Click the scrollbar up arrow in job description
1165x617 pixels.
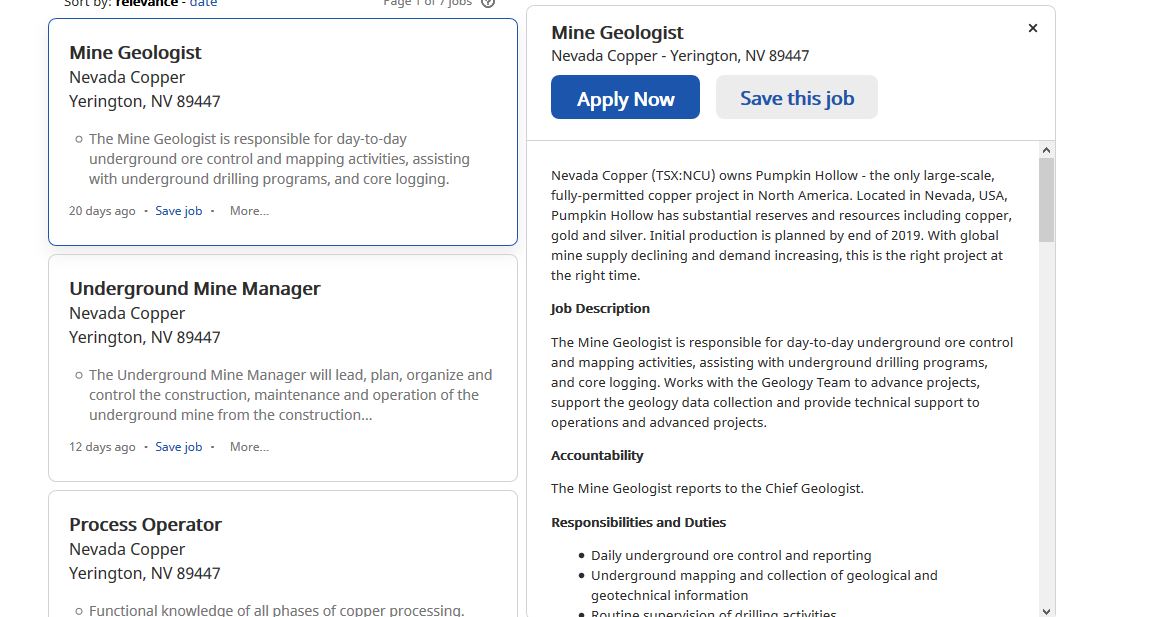point(1046,150)
